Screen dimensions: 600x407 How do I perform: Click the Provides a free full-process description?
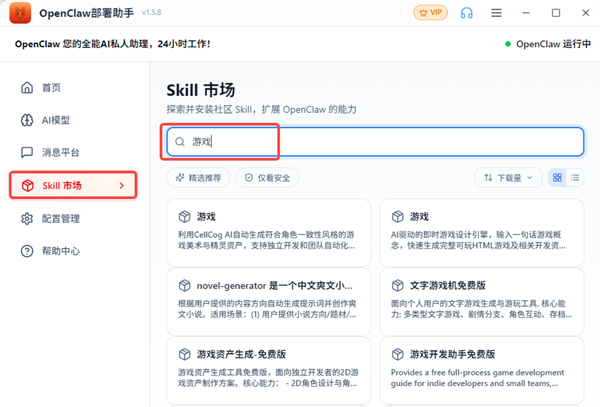[x=477, y=378]
